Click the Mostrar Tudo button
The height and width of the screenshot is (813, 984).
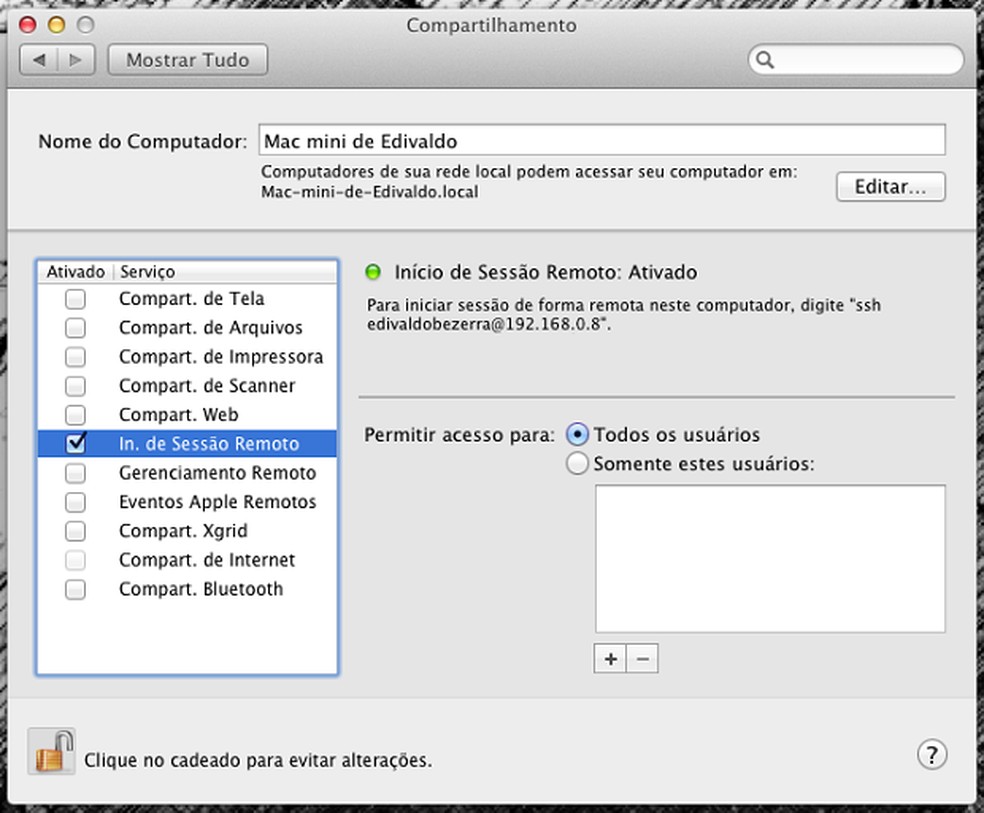[x=188, y=60]
